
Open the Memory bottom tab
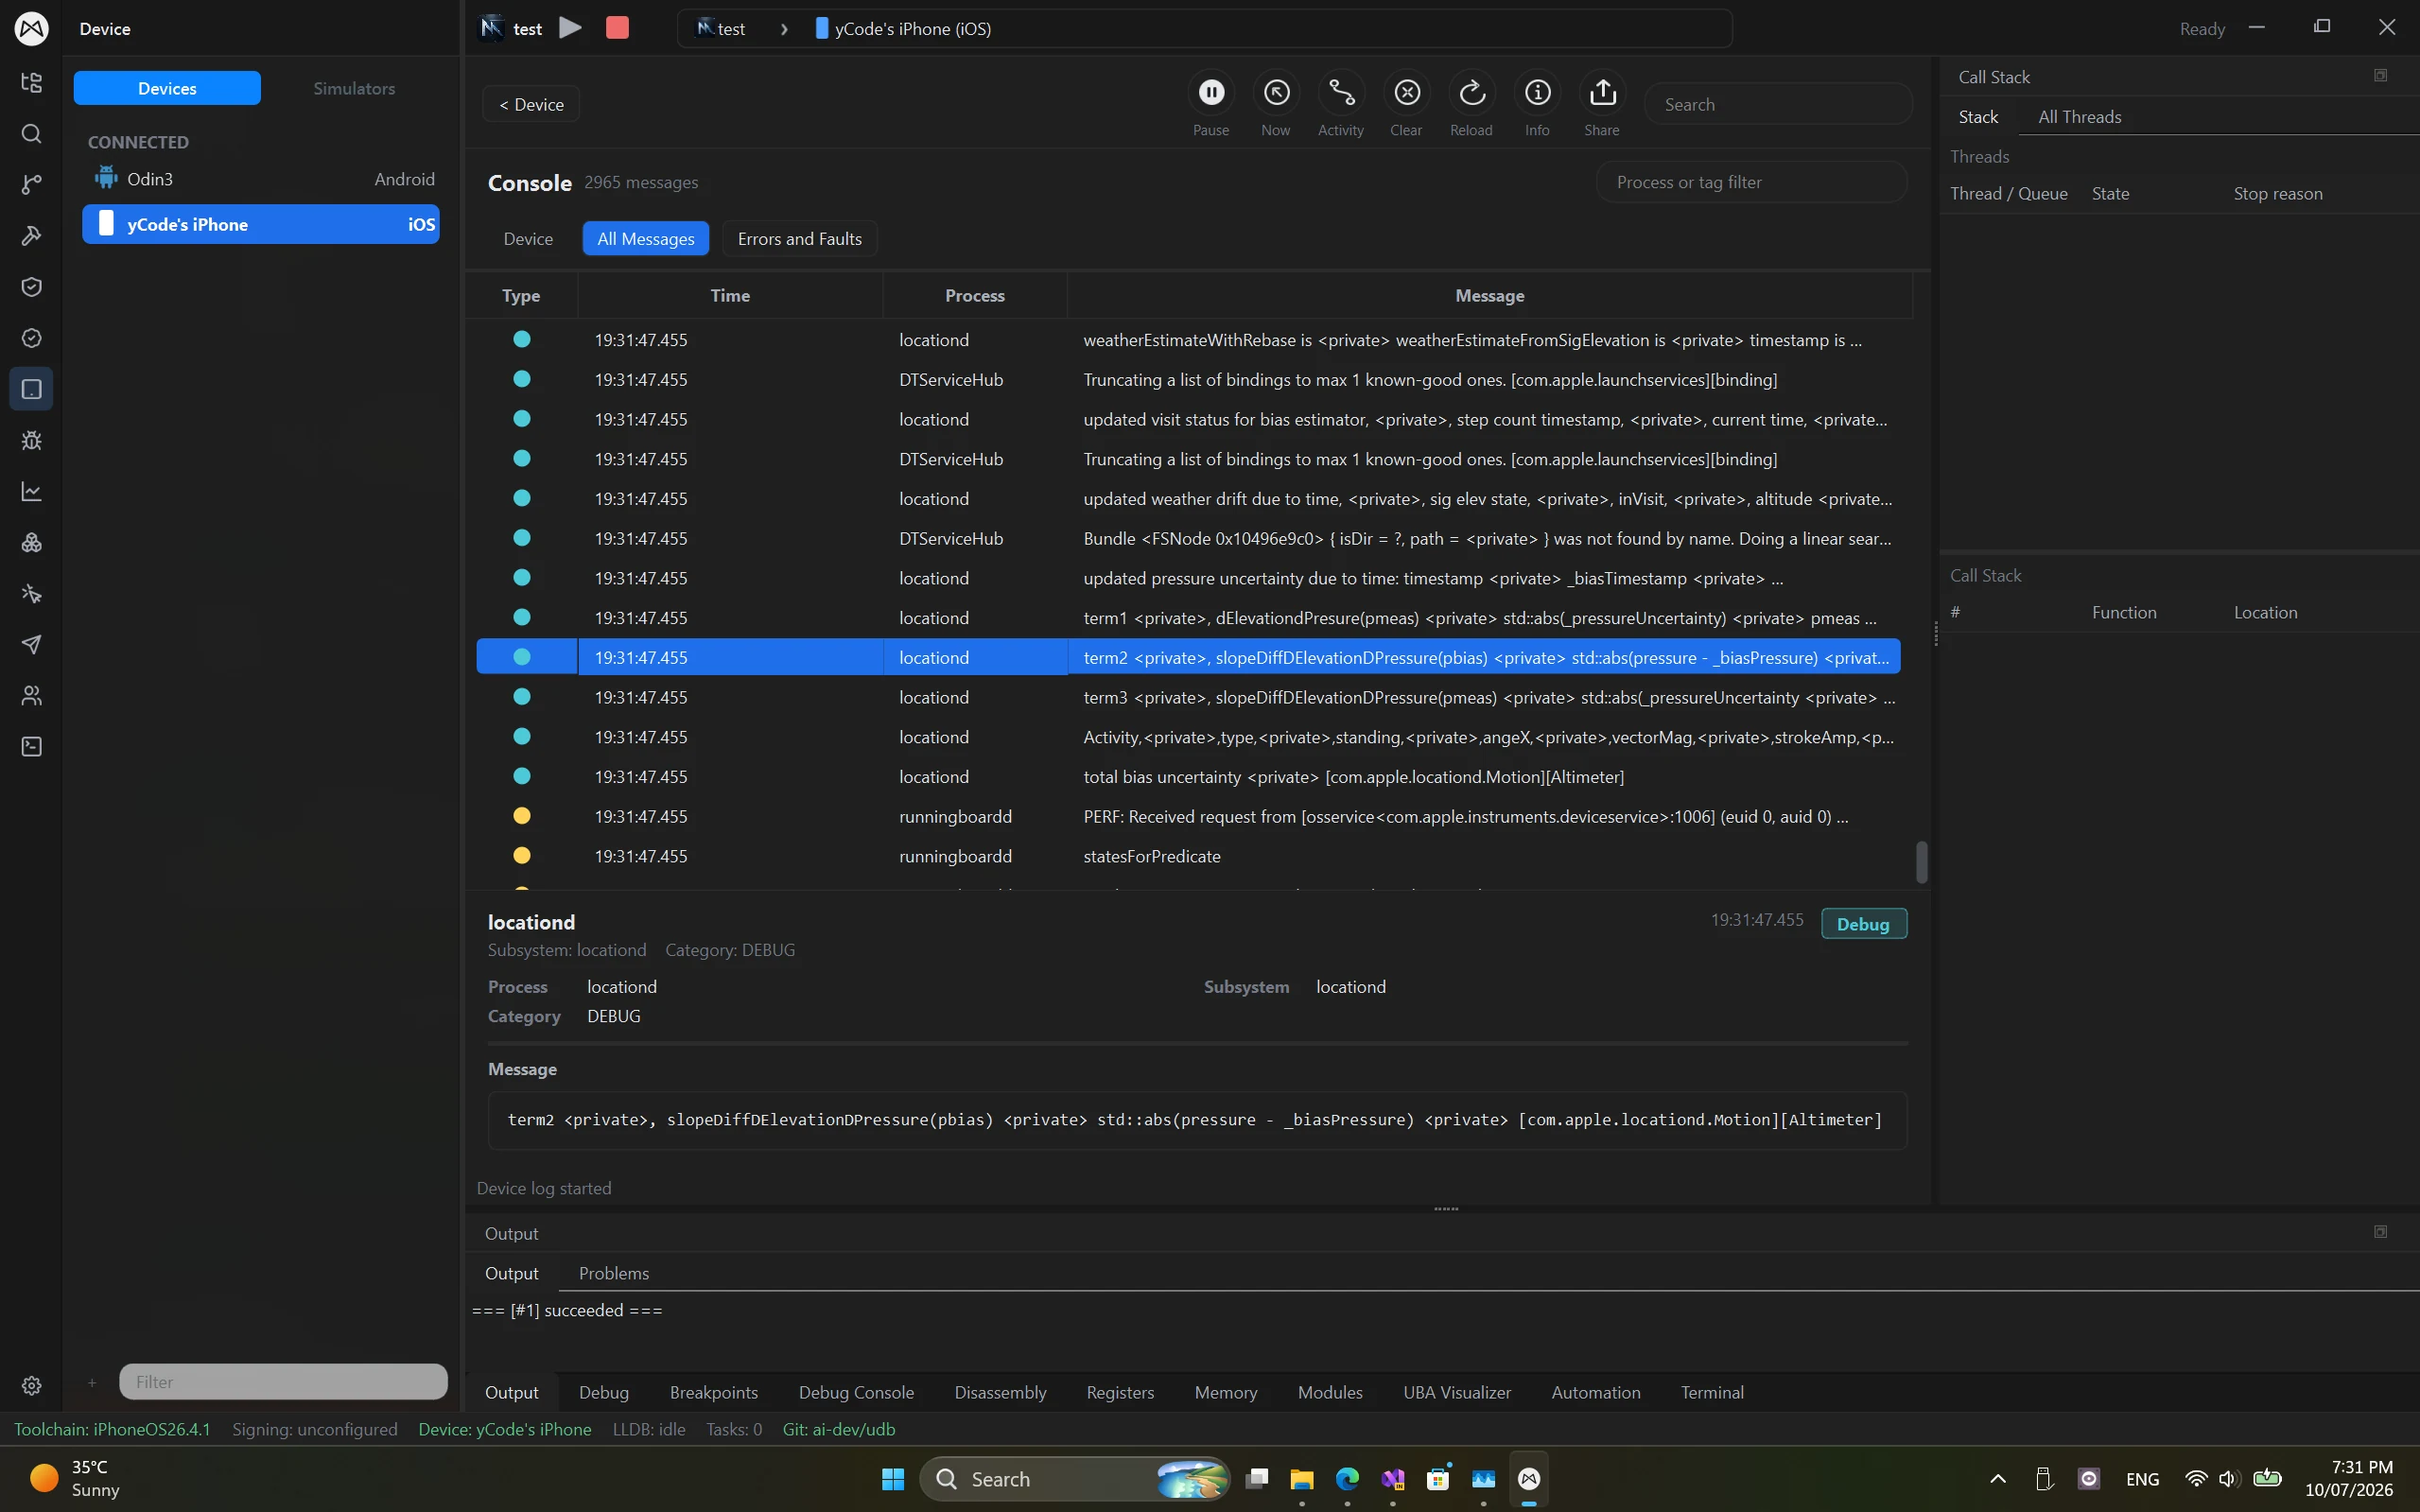click(x=1226, y=1392)
